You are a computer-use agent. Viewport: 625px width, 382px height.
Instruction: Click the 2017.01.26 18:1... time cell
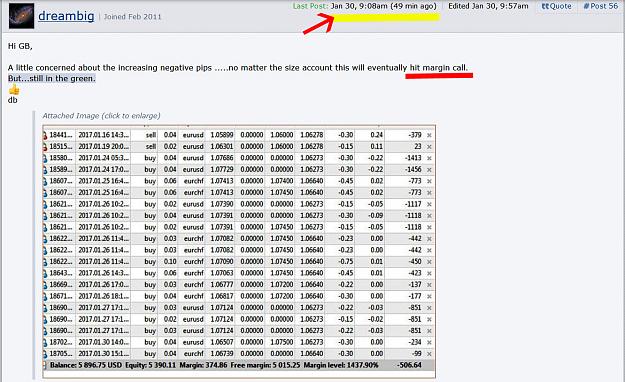coord(104,296)
